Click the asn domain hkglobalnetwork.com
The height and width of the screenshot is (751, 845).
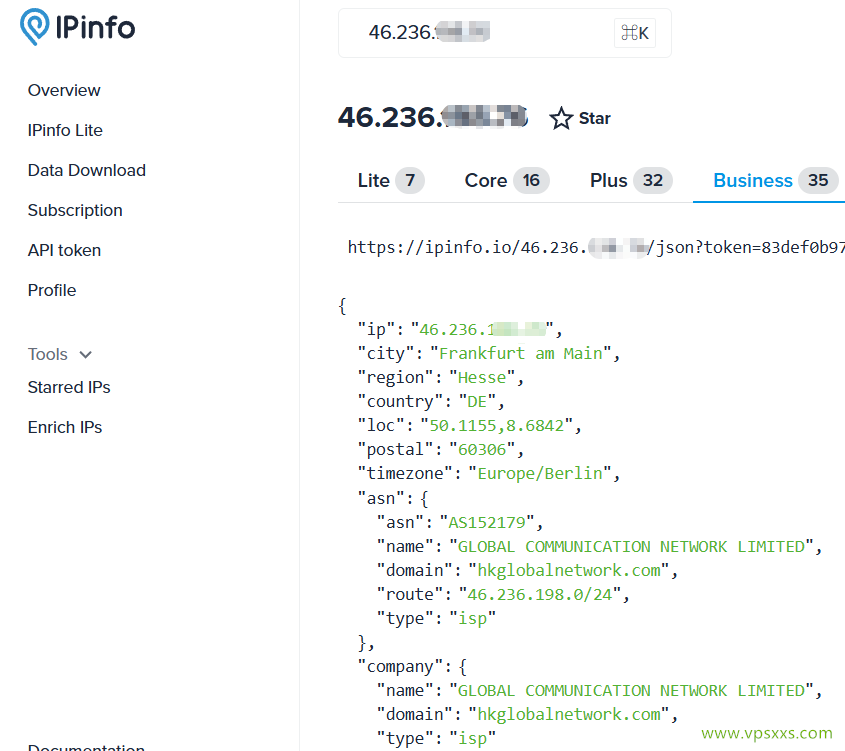[x=569, y=570]
